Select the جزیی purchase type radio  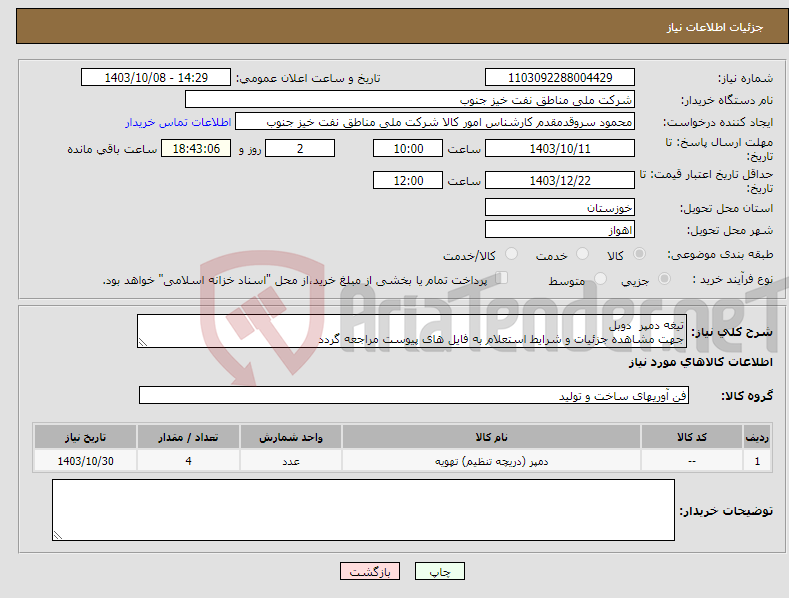[x=664, y=278]
